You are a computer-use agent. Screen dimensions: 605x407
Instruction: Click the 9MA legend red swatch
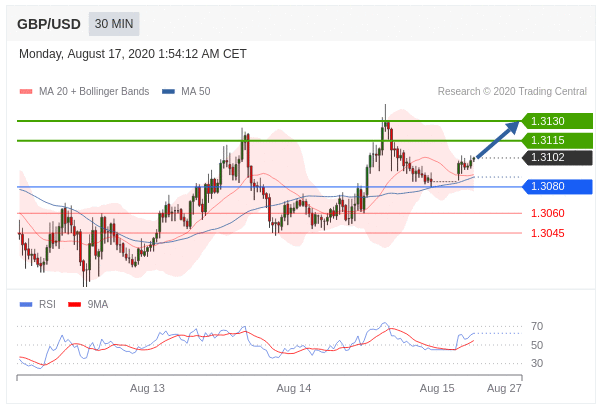pyautogui.click(x=74, y=305)
